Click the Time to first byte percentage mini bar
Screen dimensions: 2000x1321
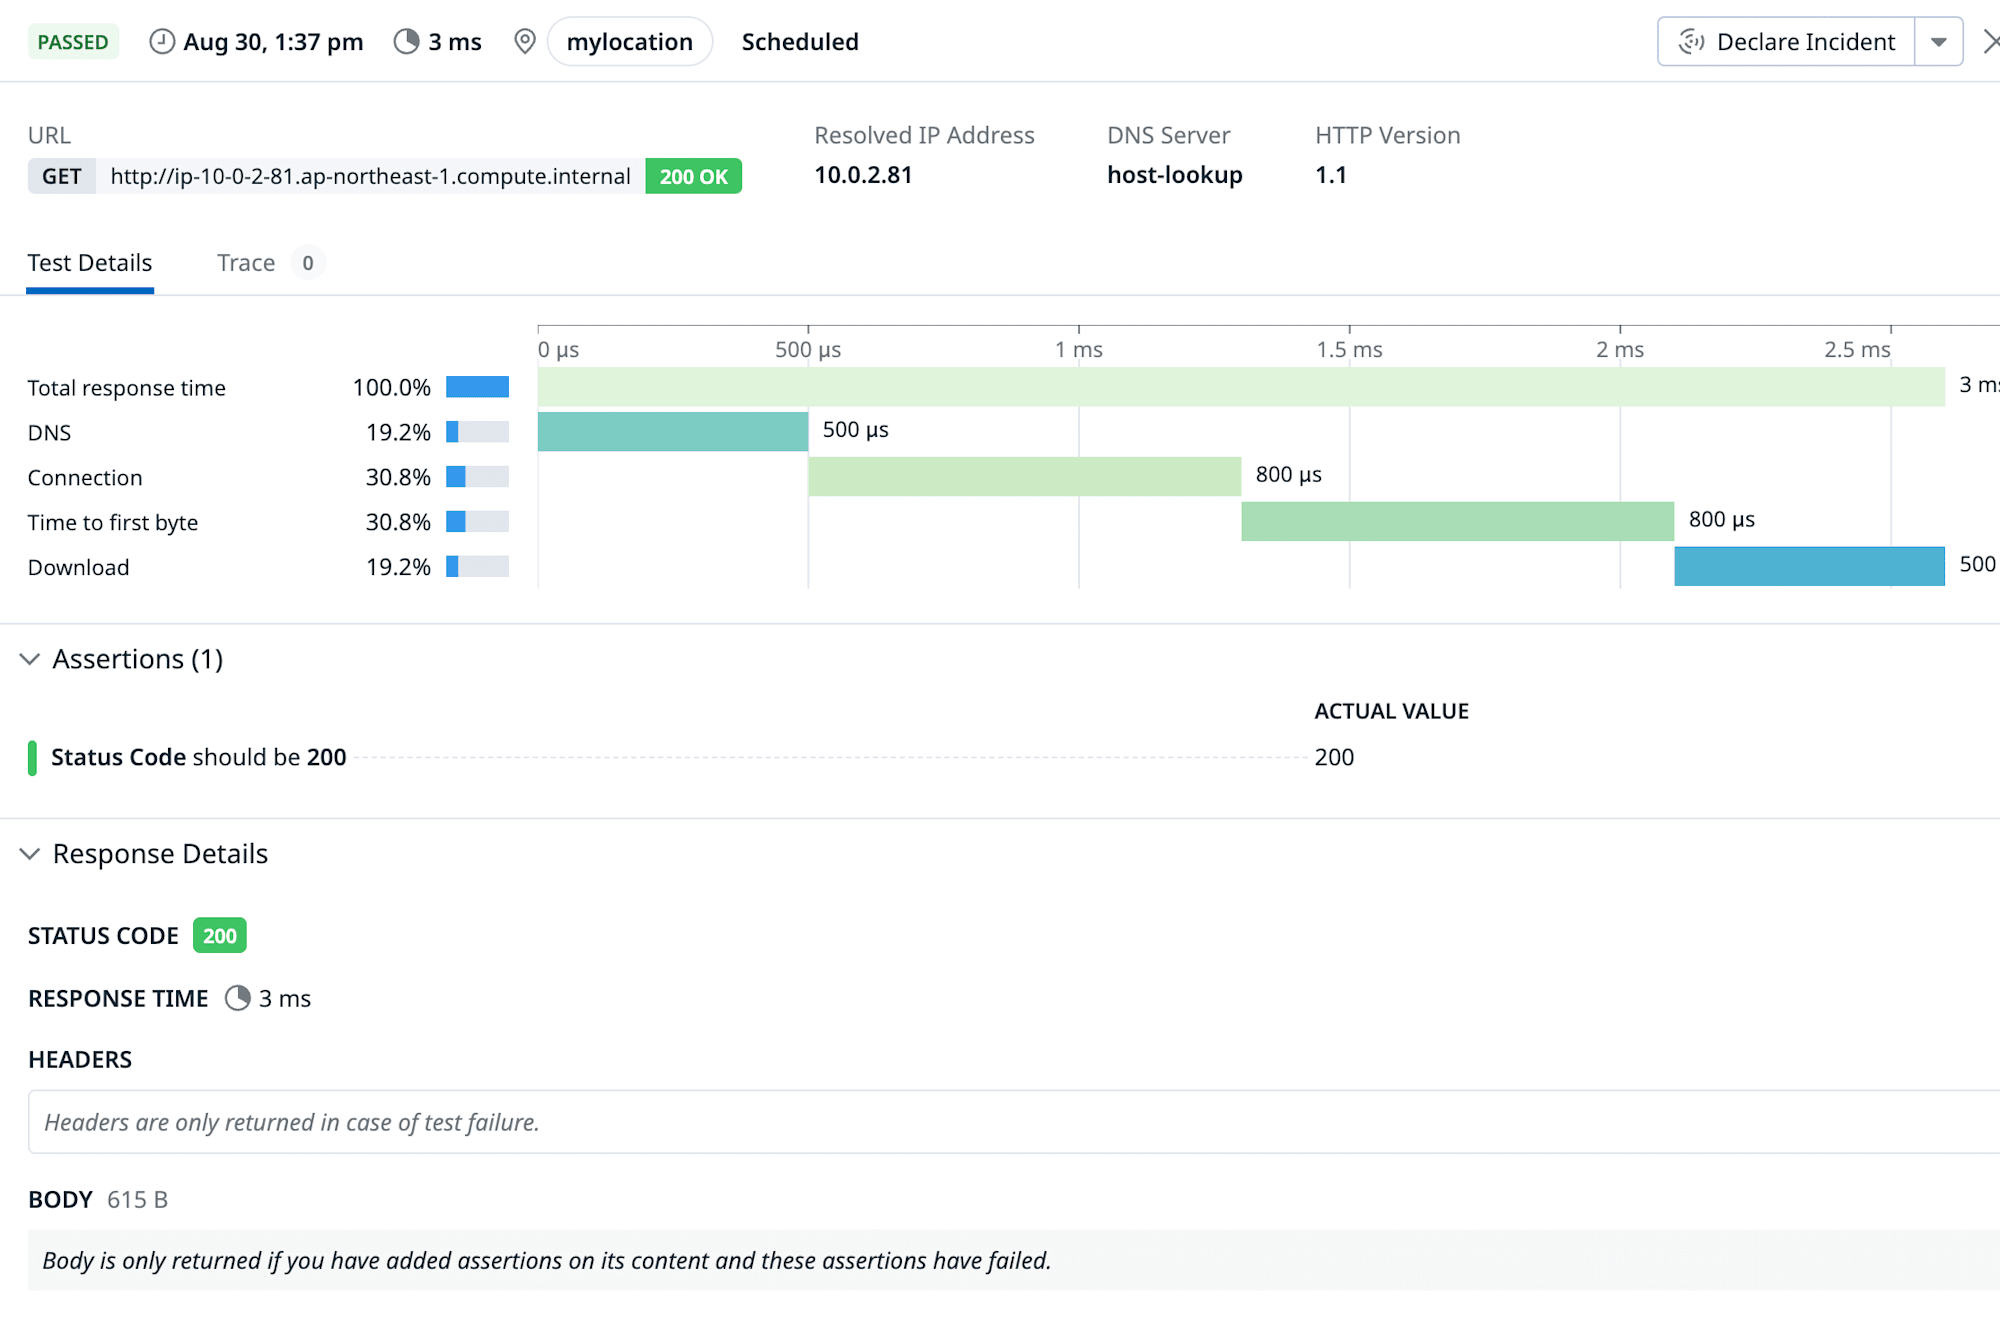(477, 522)
